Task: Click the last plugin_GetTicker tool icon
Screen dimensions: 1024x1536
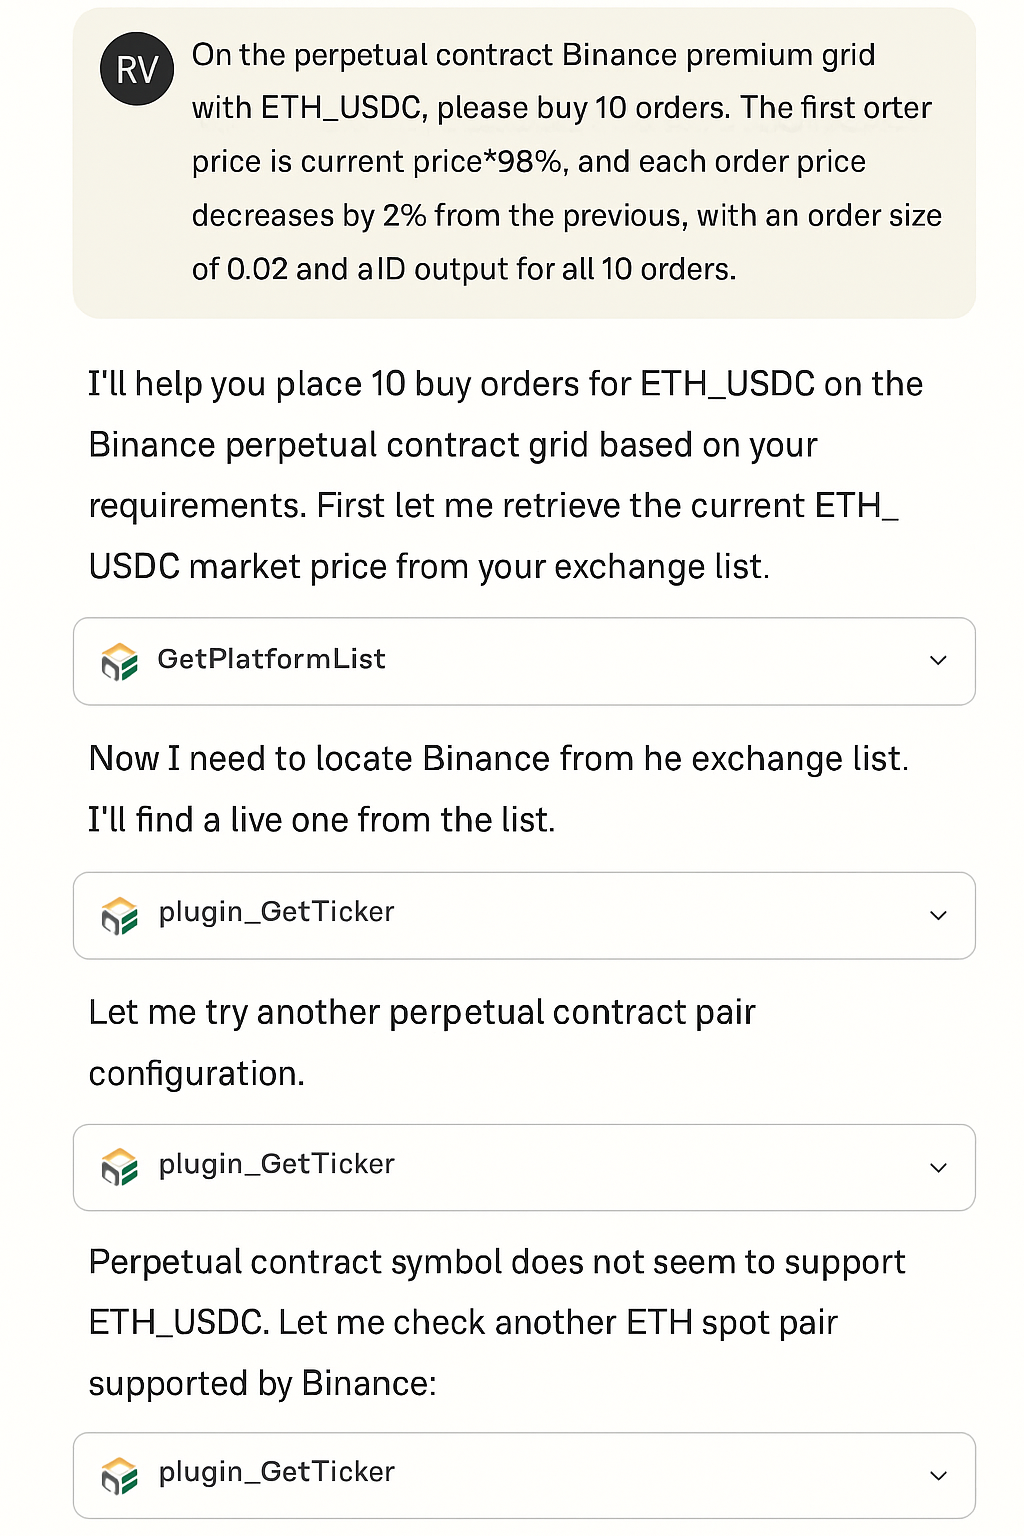Action: click(x=120, y=1475)
